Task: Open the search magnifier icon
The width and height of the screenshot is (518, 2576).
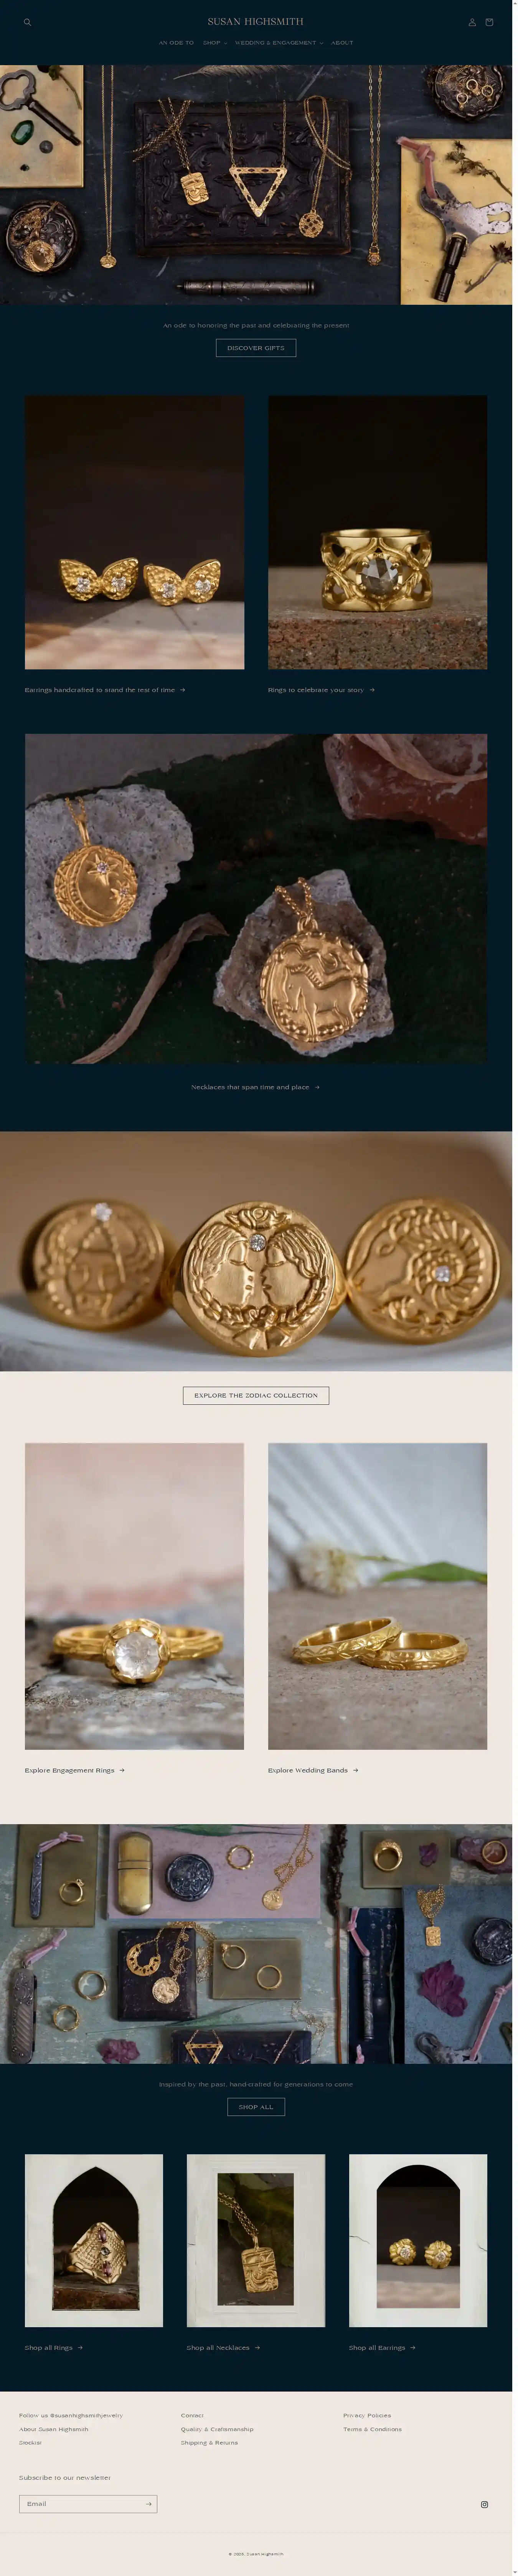Action: (x=27, y=22)
